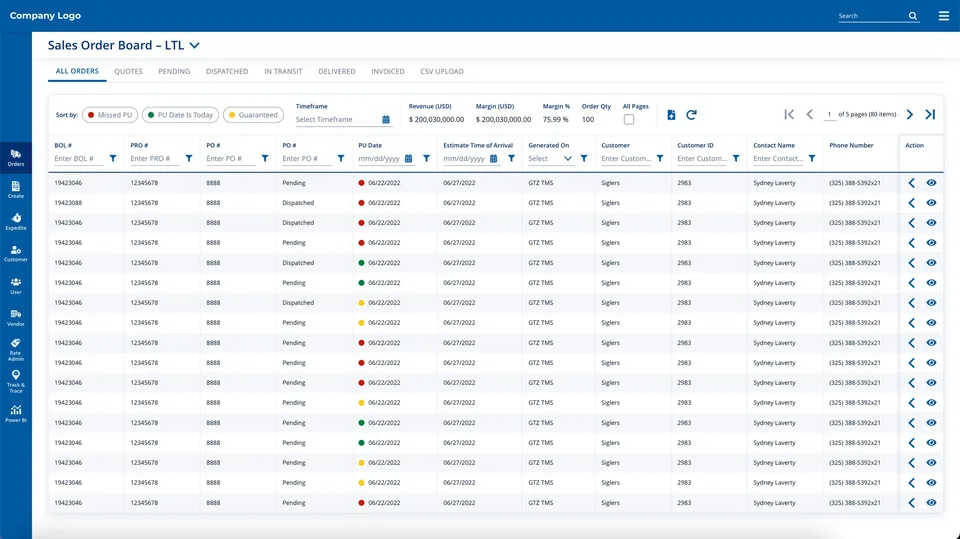
Task: Click the export file icon beside refresh
Action: click(x=671, y=115)
